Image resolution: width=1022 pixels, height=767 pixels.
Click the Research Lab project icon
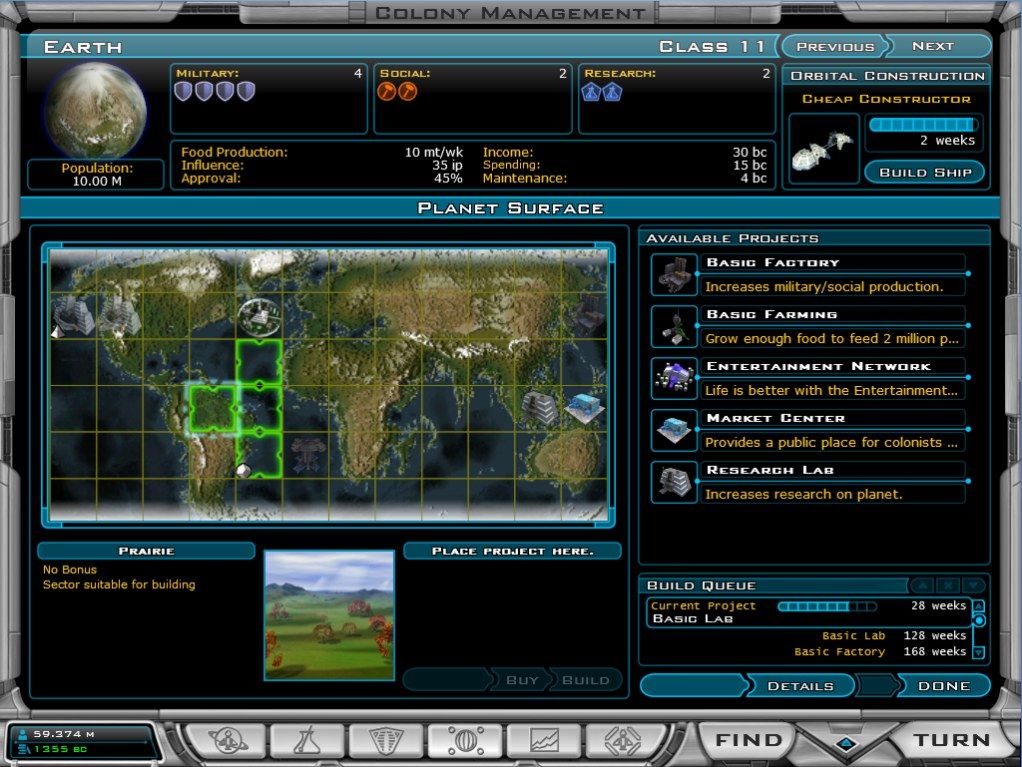[x=672, y=480]
